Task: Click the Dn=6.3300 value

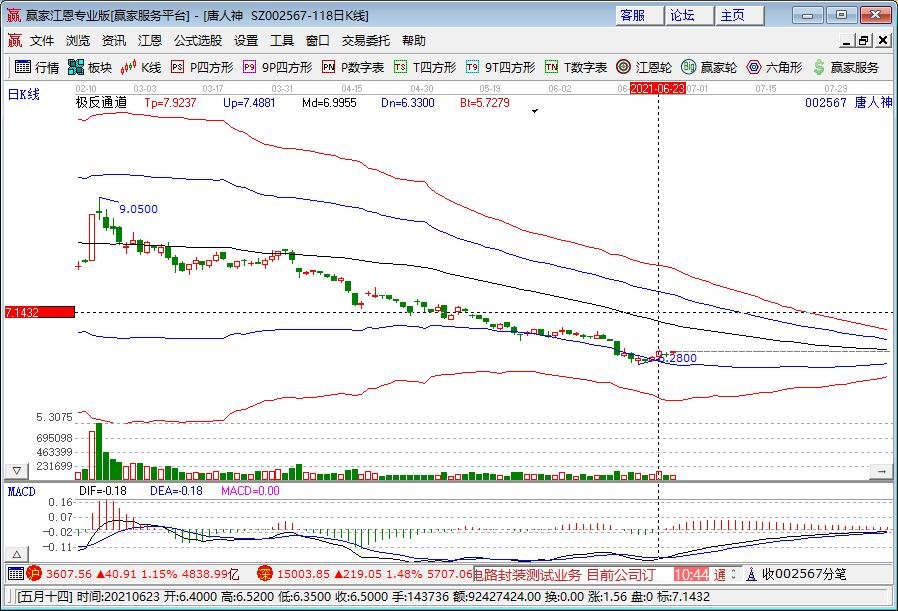Action: tap(408, 103)
